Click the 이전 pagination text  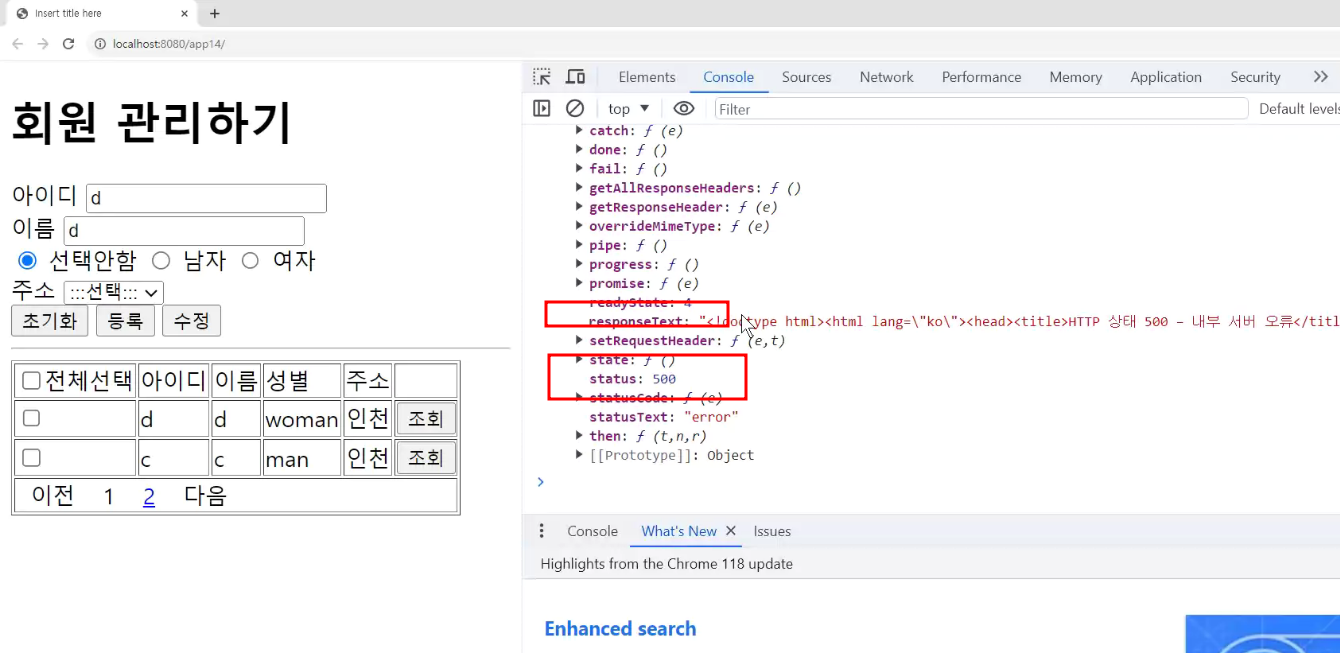pyautogui.click(x=53, y=496)
